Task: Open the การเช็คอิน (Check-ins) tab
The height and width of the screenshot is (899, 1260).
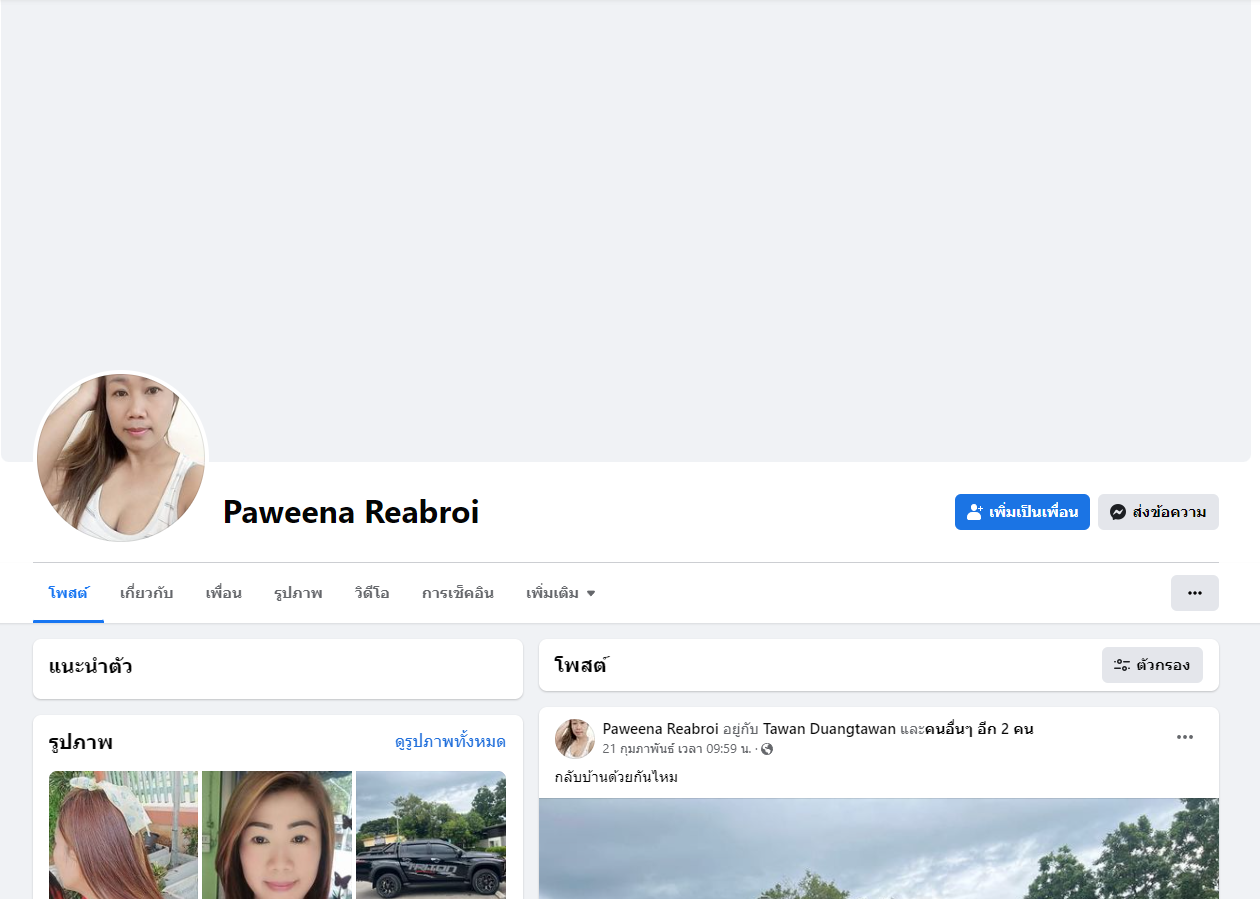Action: [x=457, y=593]
